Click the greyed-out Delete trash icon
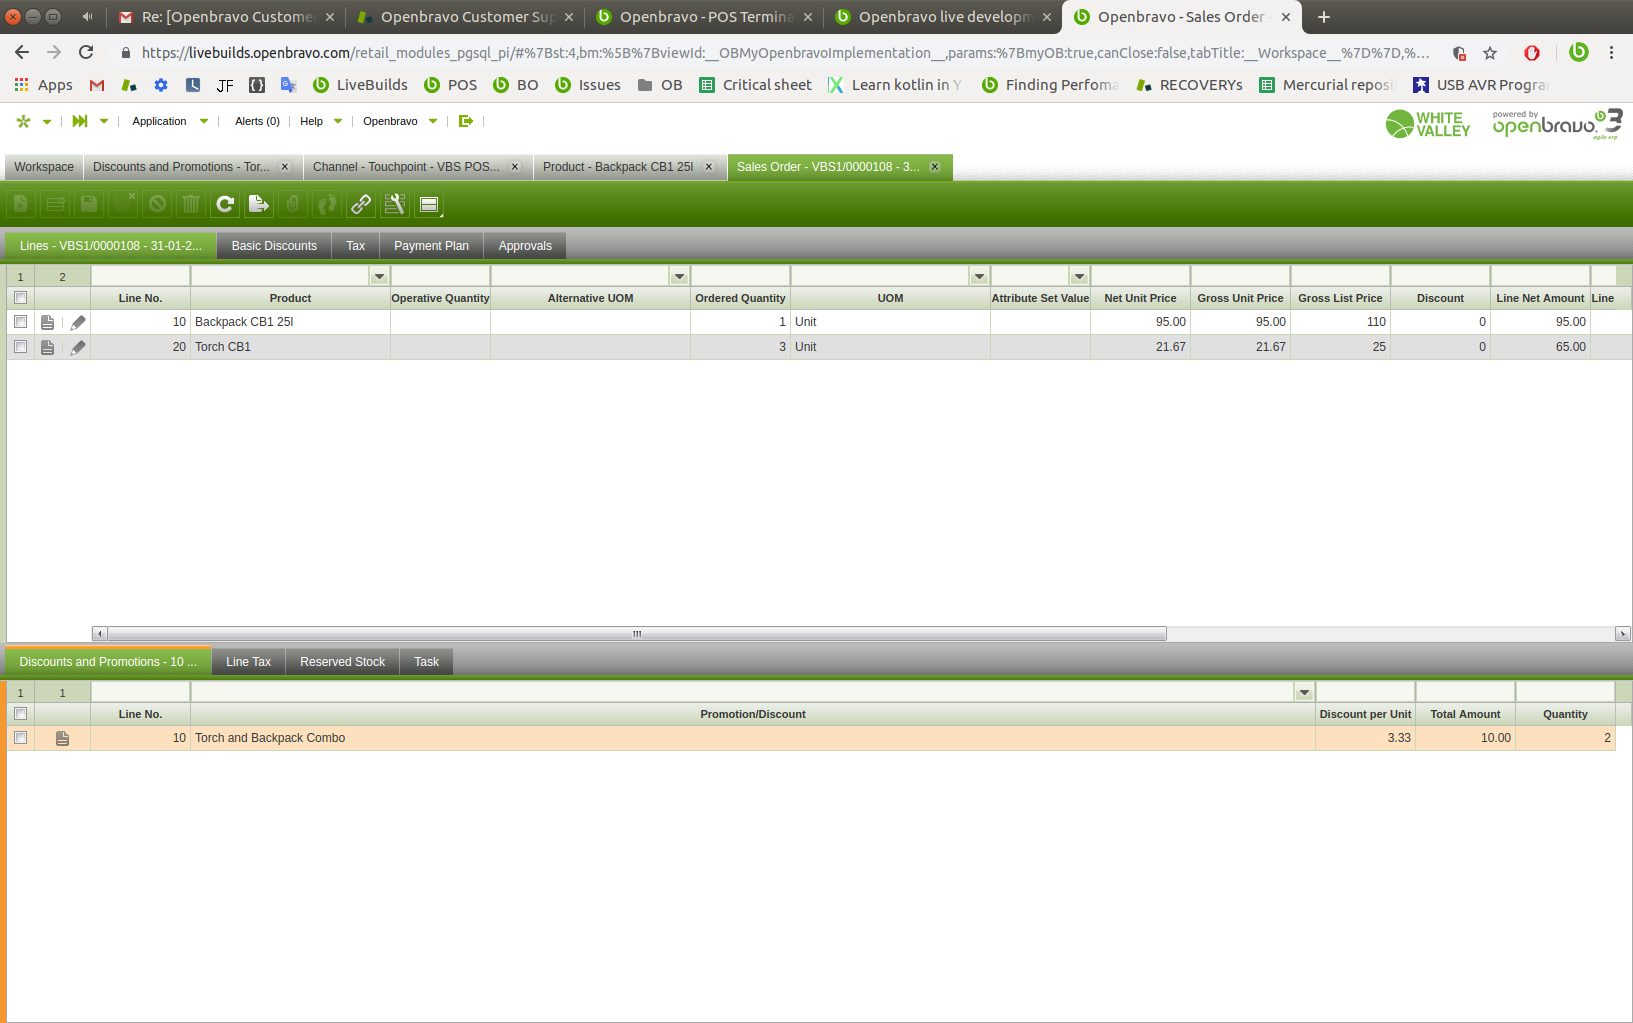1633x1023 pixels. 191,204
